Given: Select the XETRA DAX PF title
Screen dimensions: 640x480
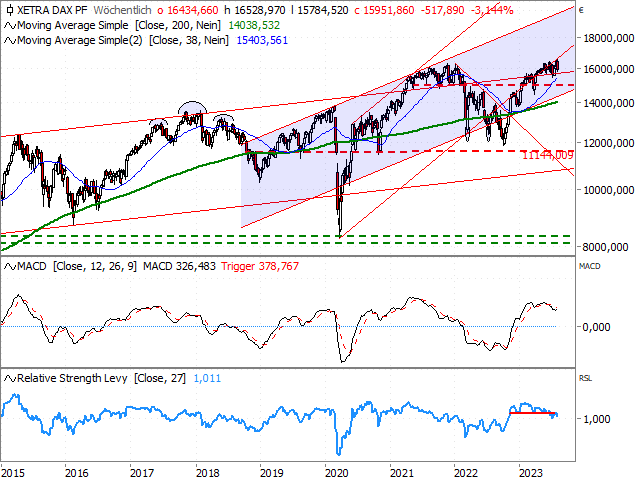Looking at the screenshot, I should [52, 10].
